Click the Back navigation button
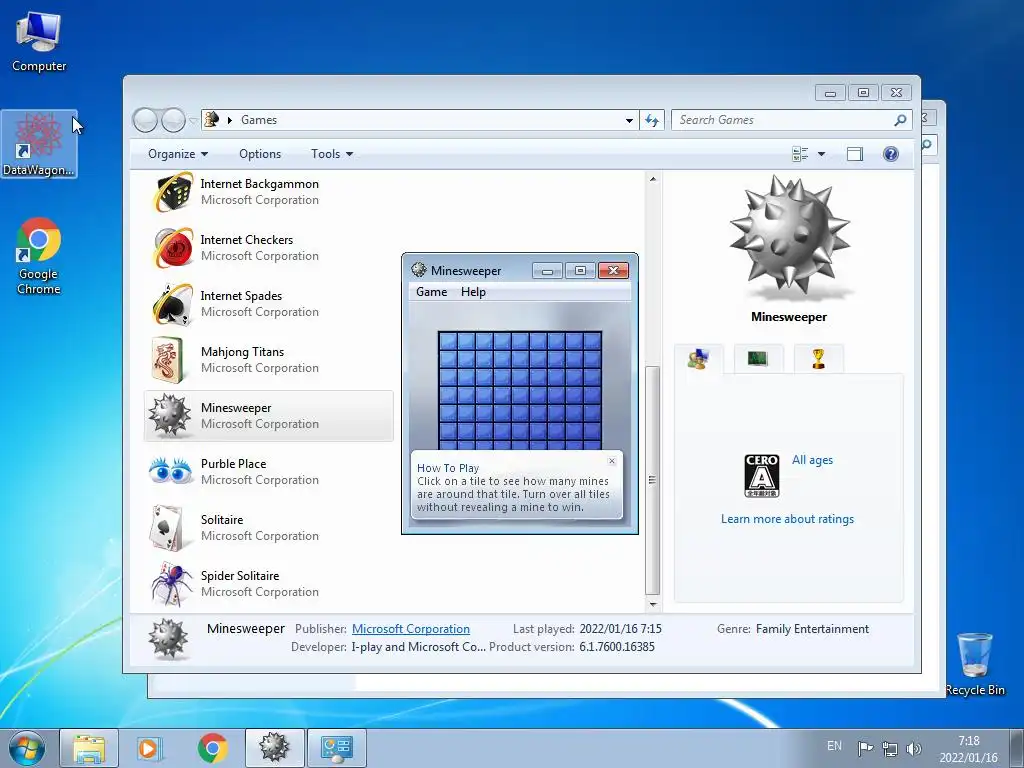Screen dimensions: 1024x768 (x=145, y=120)
